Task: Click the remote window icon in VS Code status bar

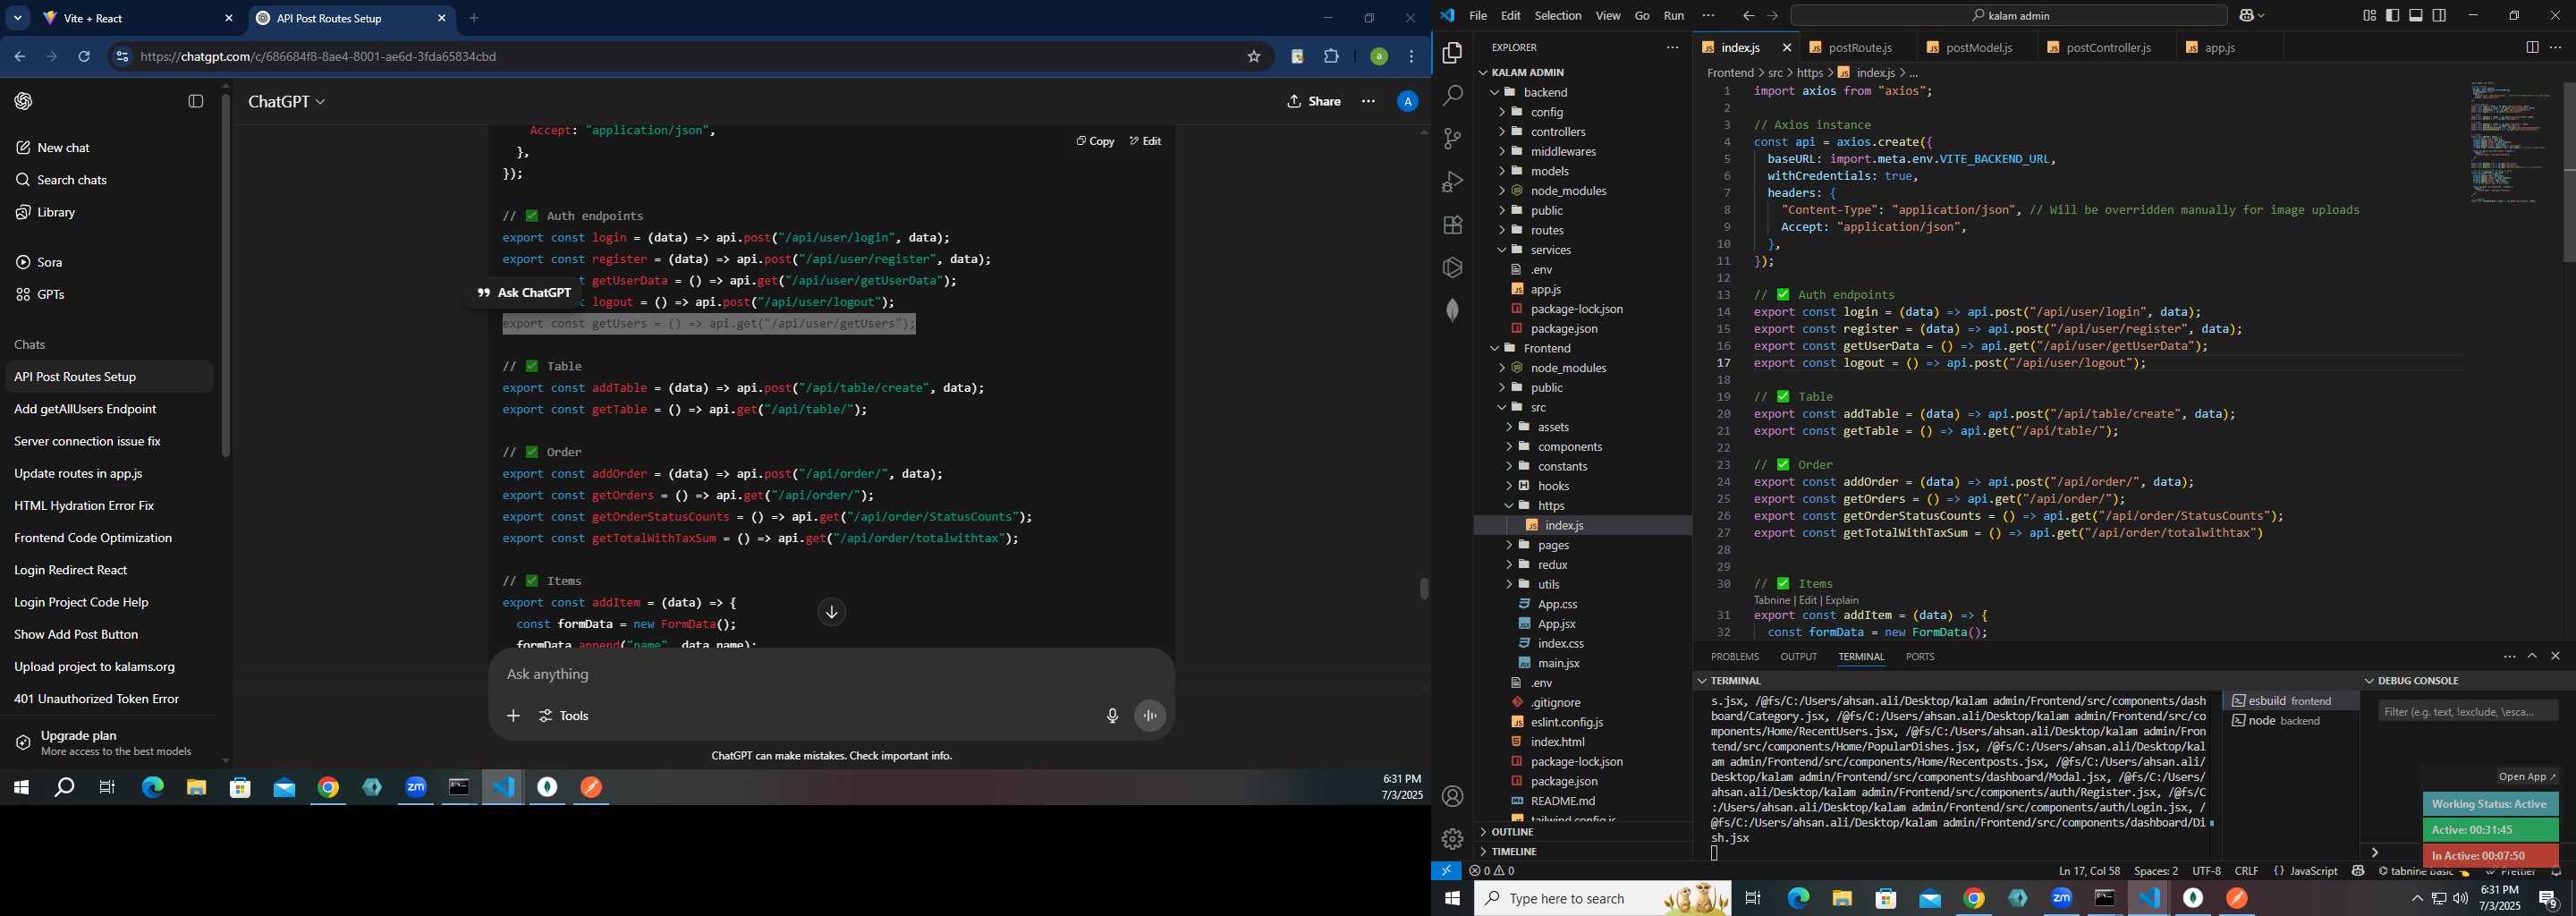Action: [1446, 871]
